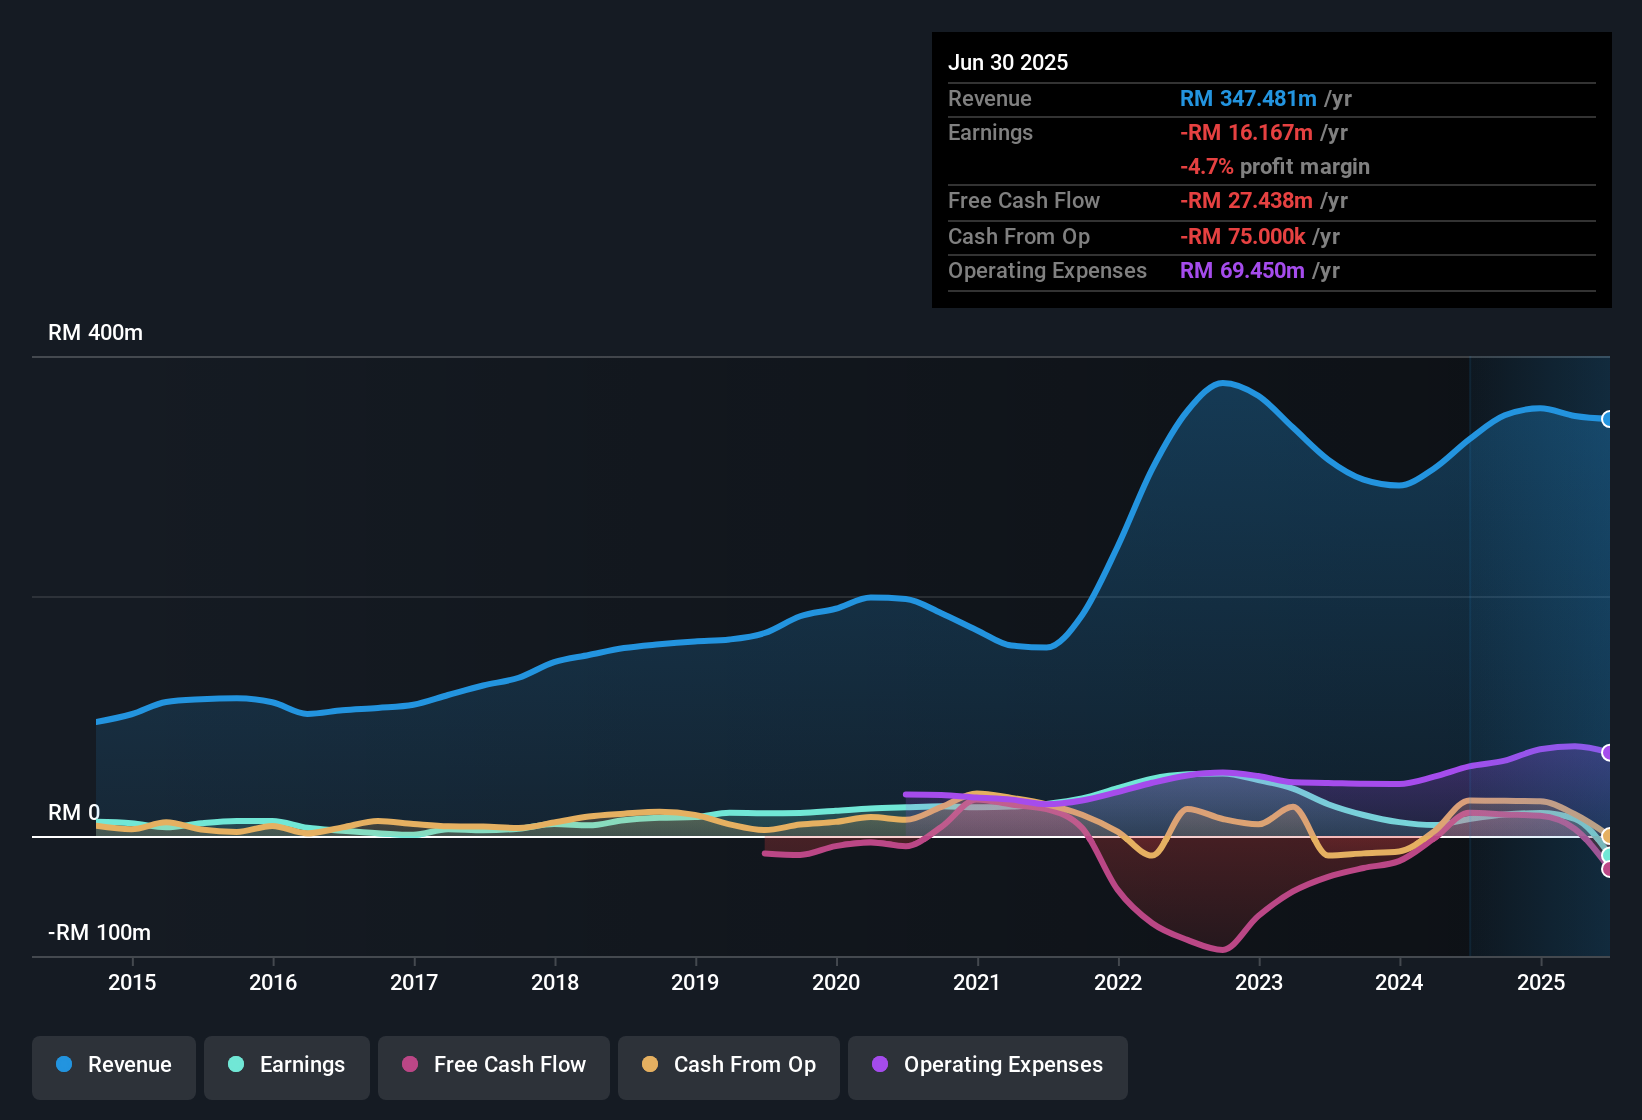
Task: Select the Operating Expenses endpoint circle marker
Action: pyautogui.click(x=1608, y=753)
